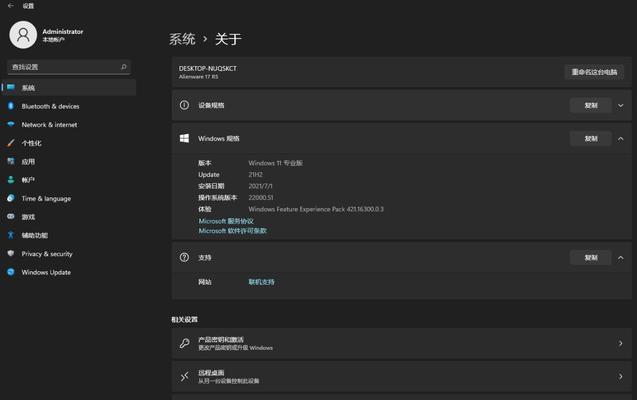Click the 支持 question mark icon

click(x=184, y=257)
